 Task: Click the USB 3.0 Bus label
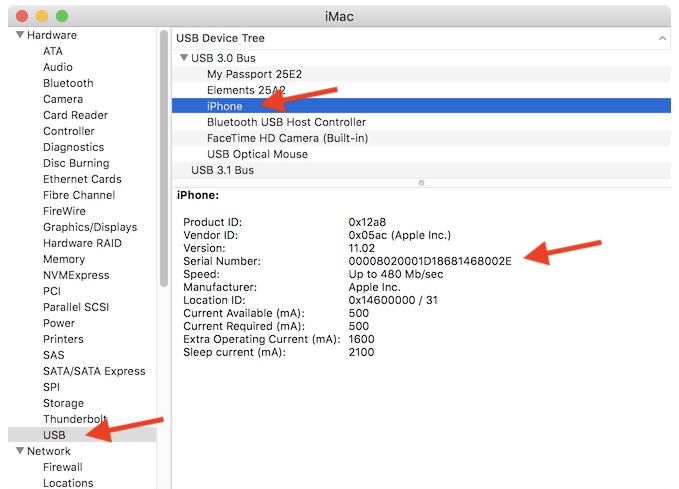223,58
